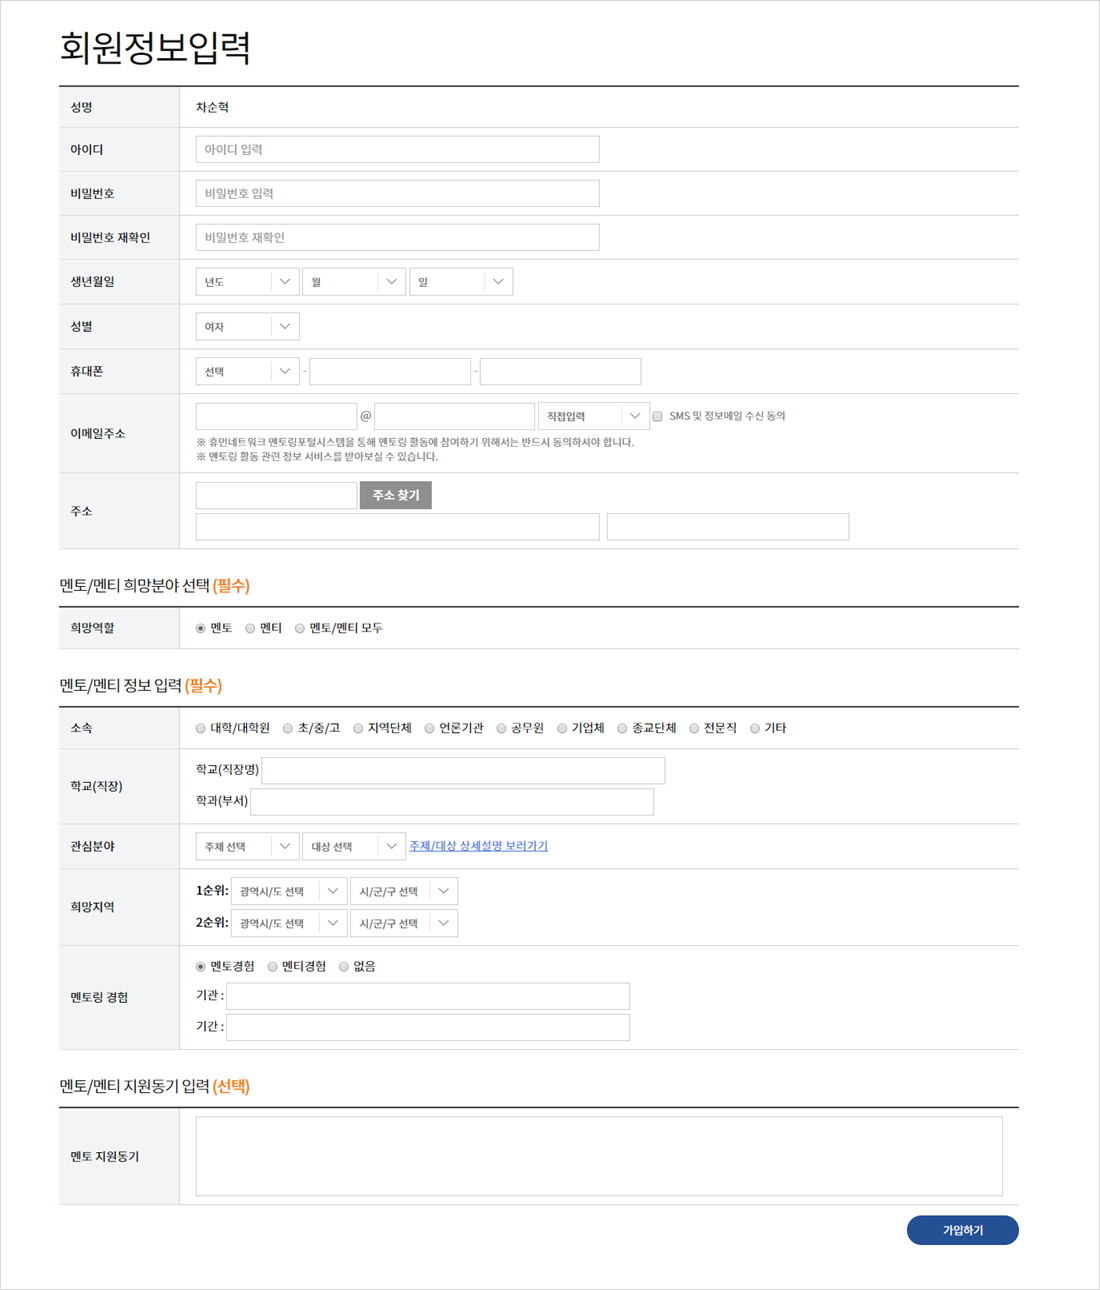Select 공무원 affiliation radio button

(502, 729)
